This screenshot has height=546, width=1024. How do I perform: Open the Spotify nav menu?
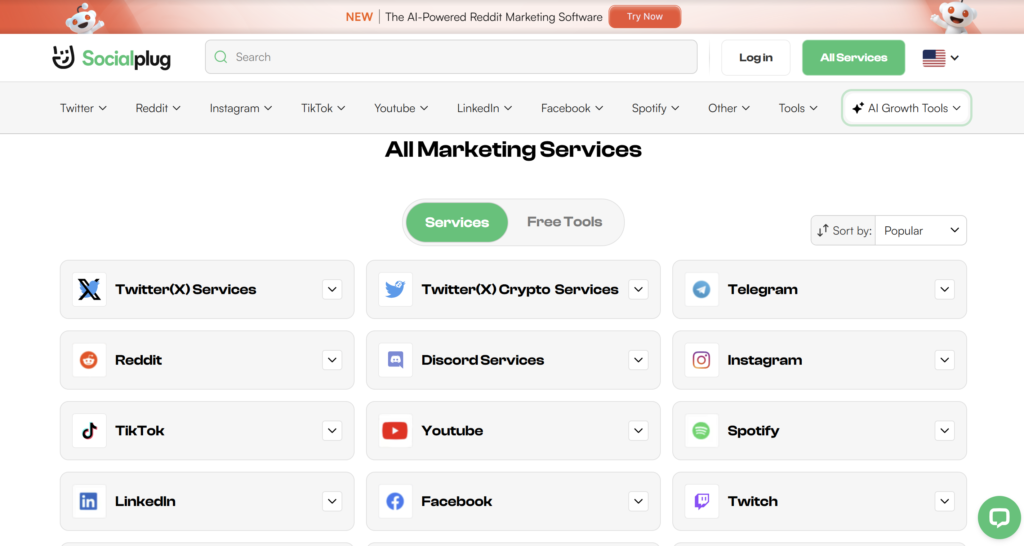click(655, 108)
